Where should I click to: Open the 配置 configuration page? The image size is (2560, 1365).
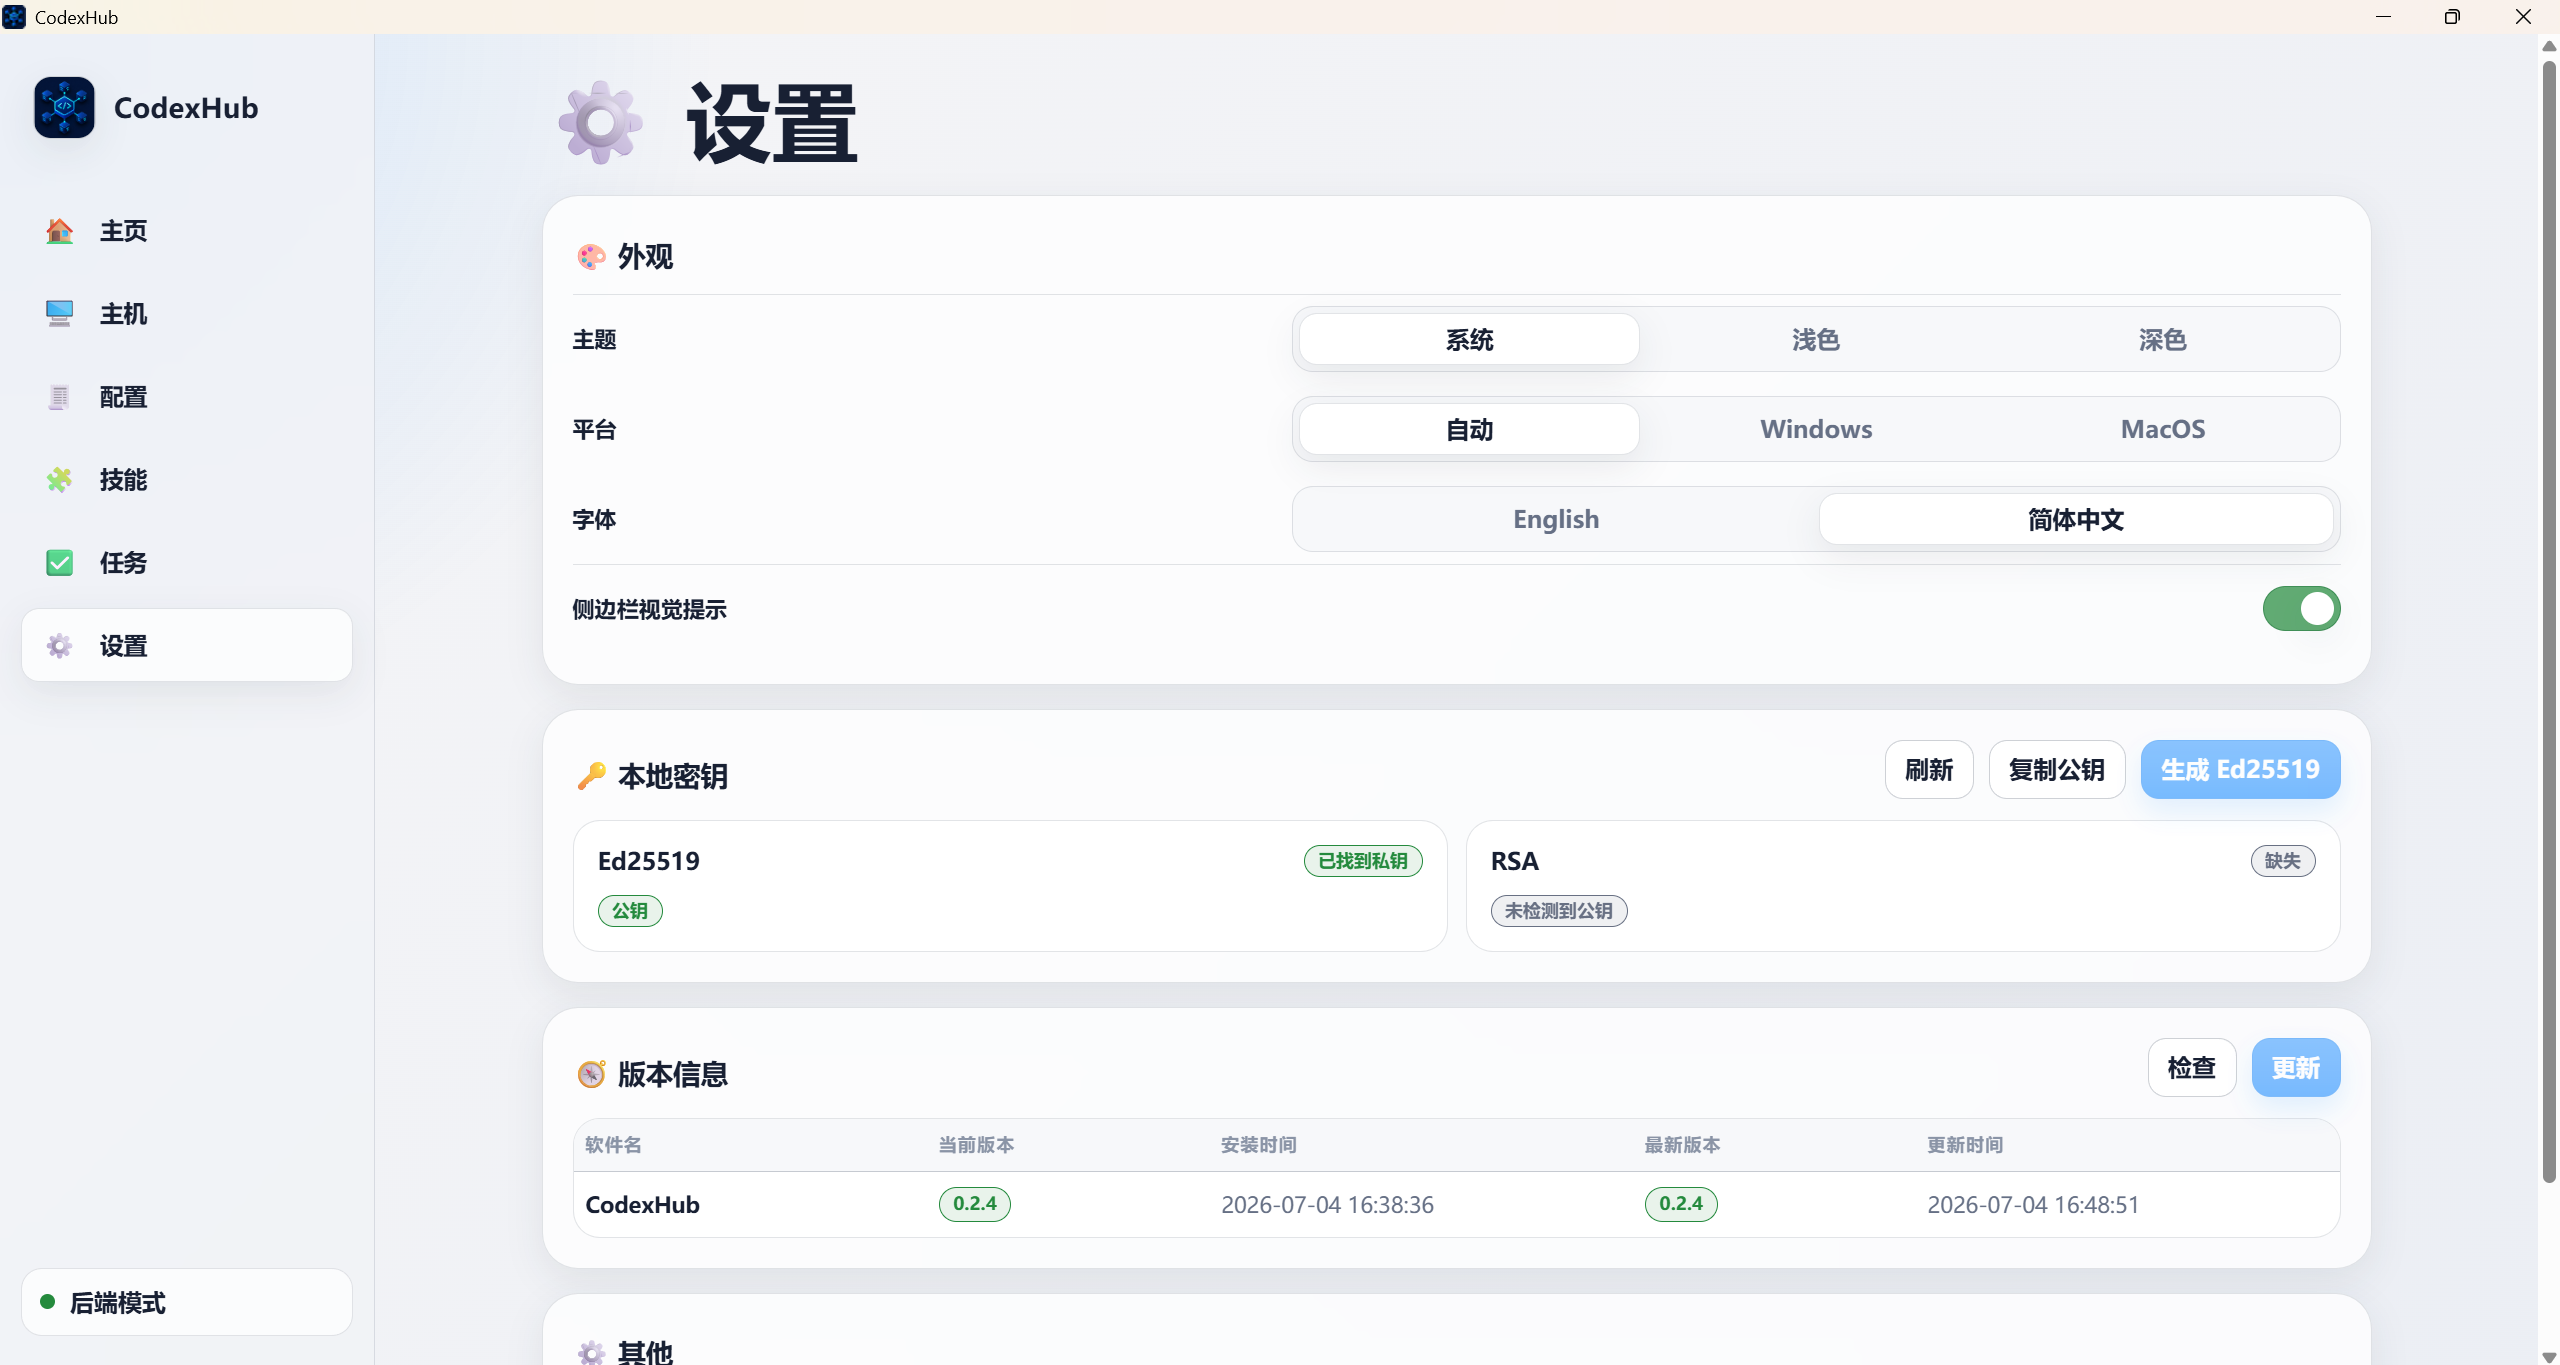[187, 397]
